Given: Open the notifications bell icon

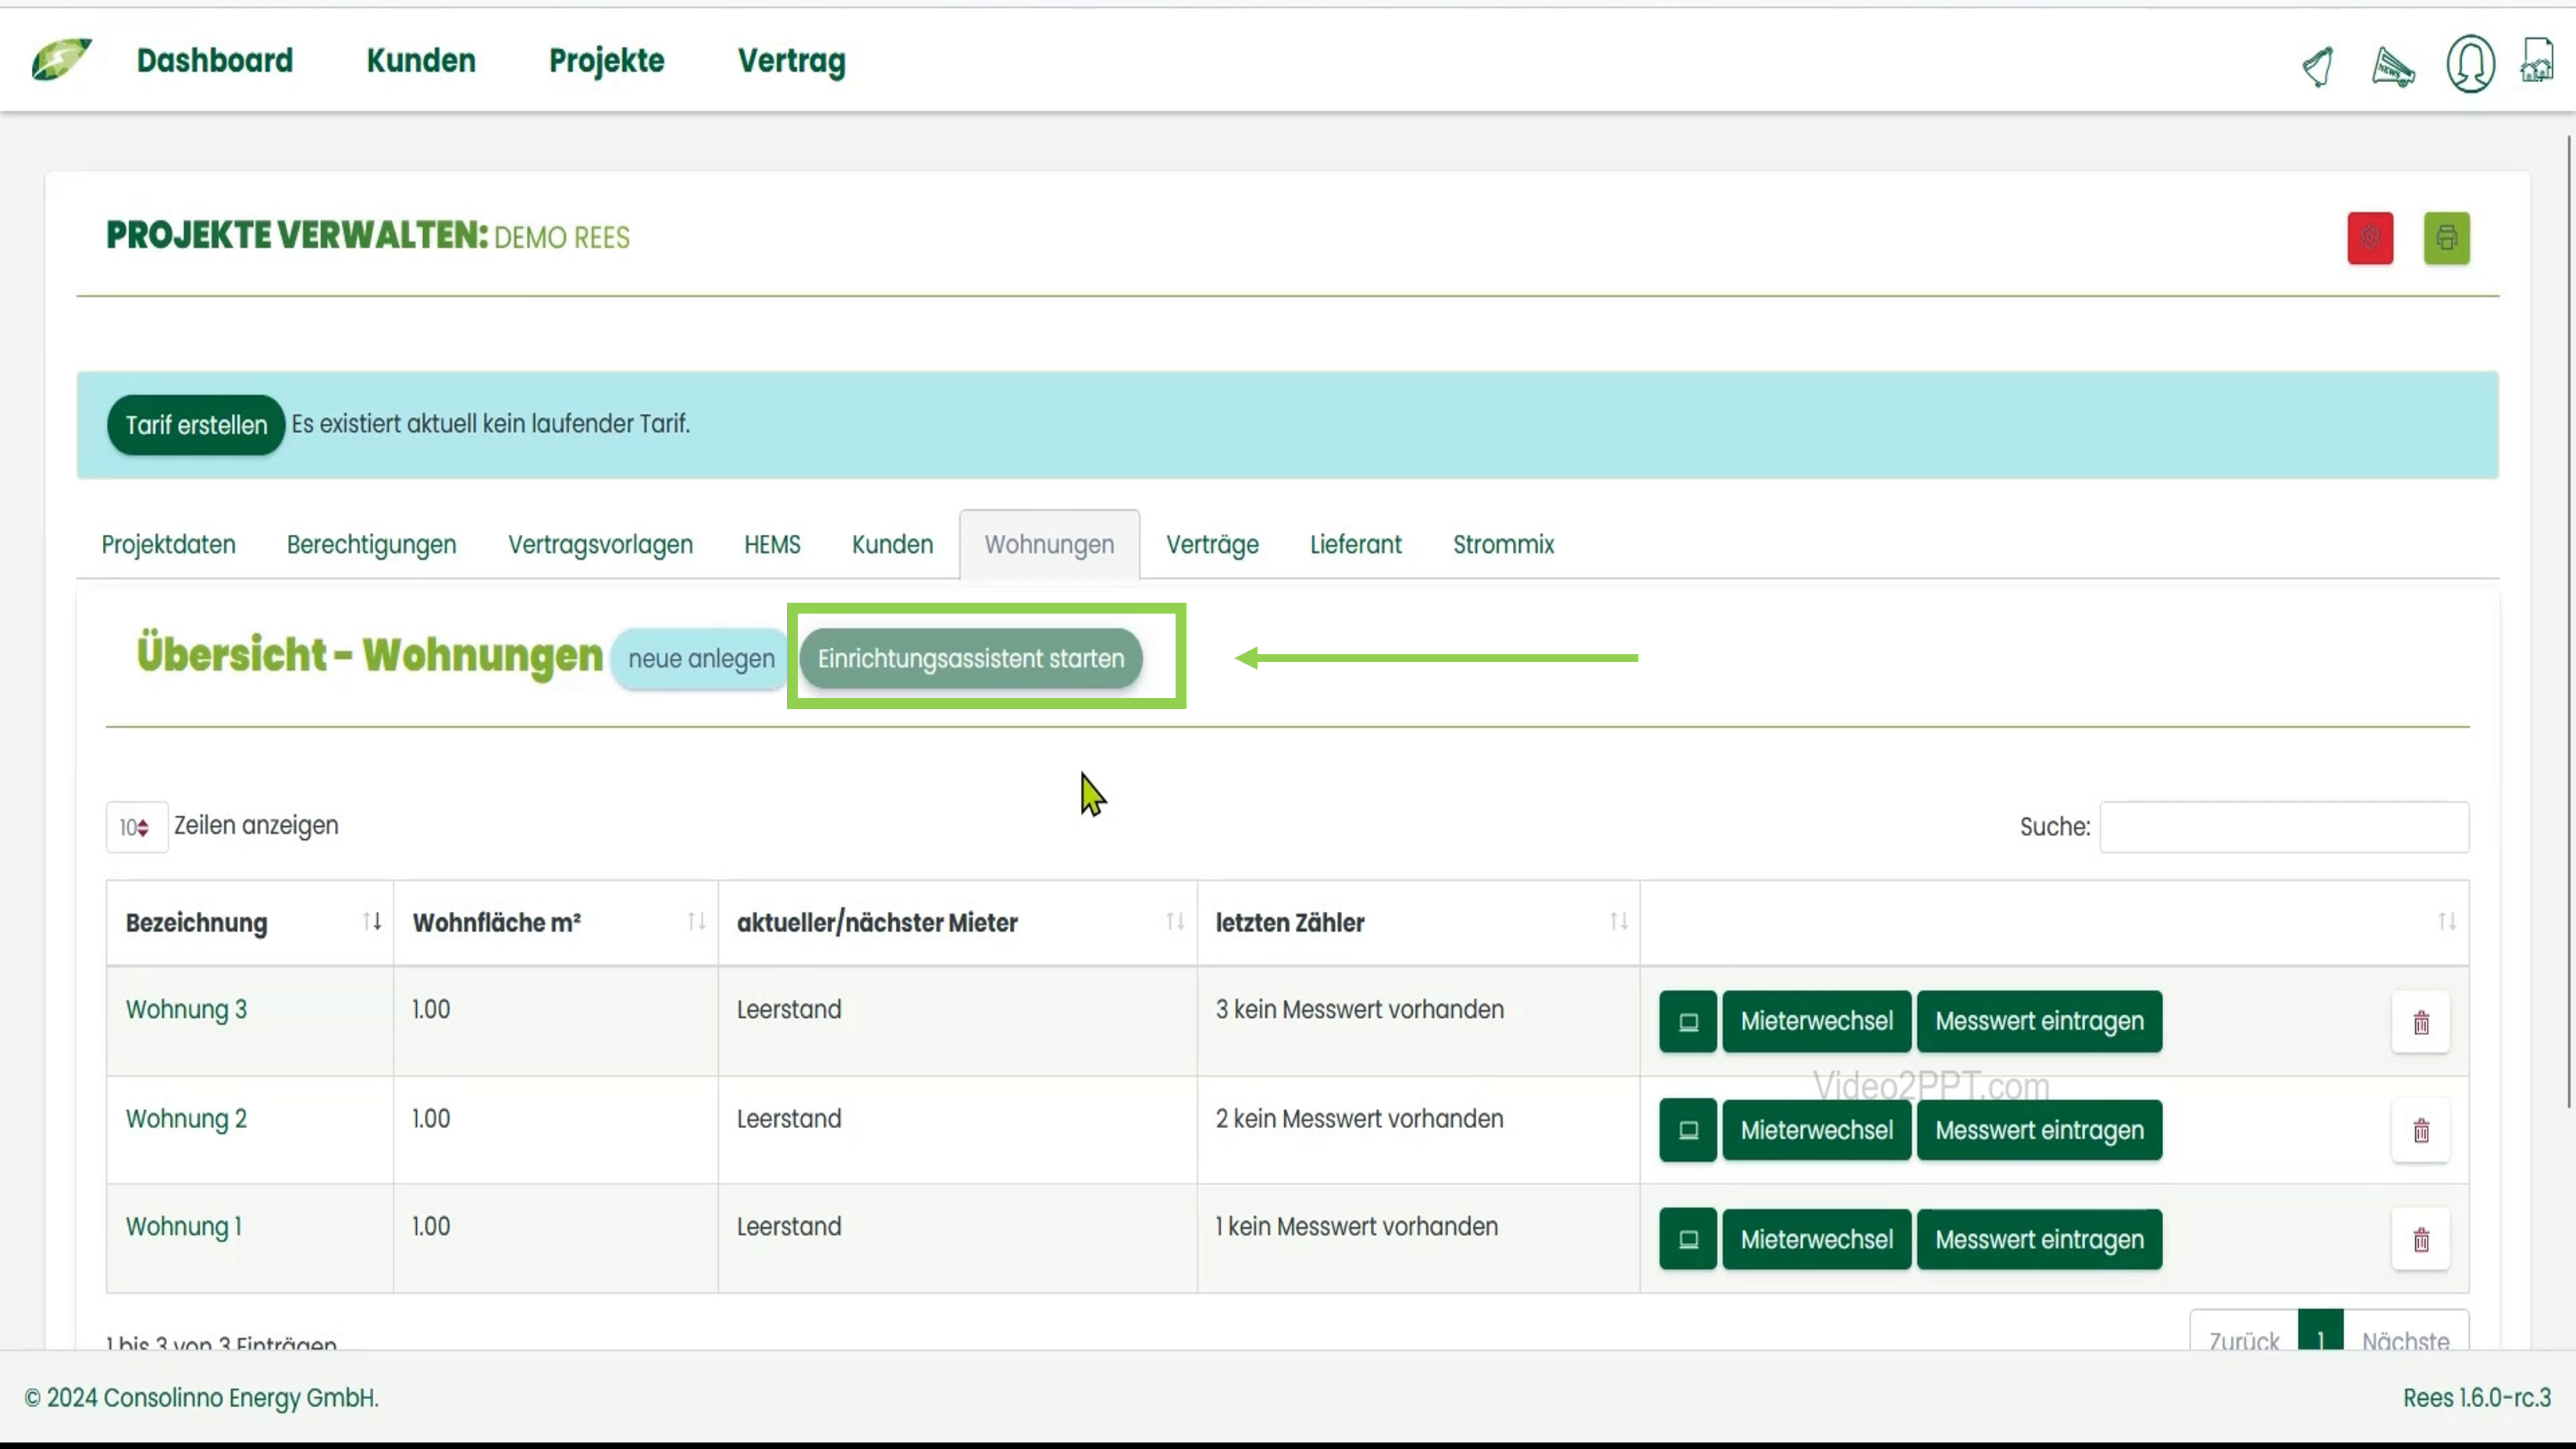Looking at the screenshot, I should click(x=2318, y=67).
